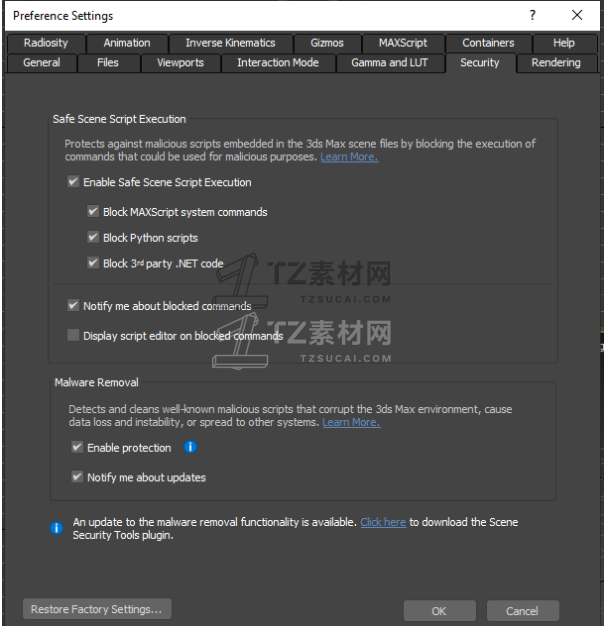The image size is (604, 626).
Task: Dismiss dialog with Cancel button
Action: pos(523,611)
